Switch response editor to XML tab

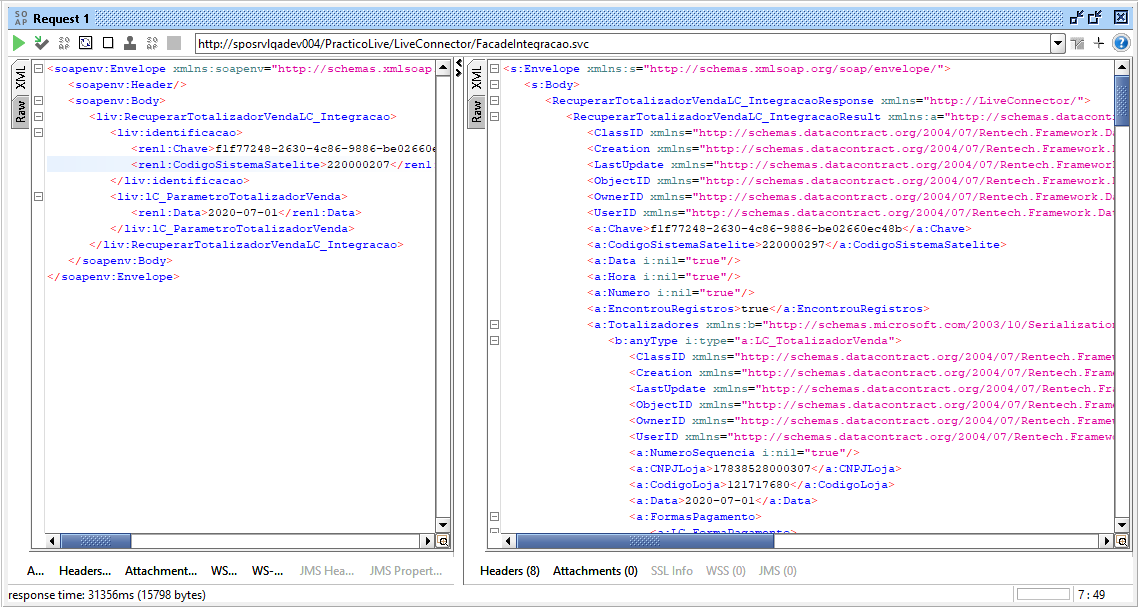coord(476,78)
